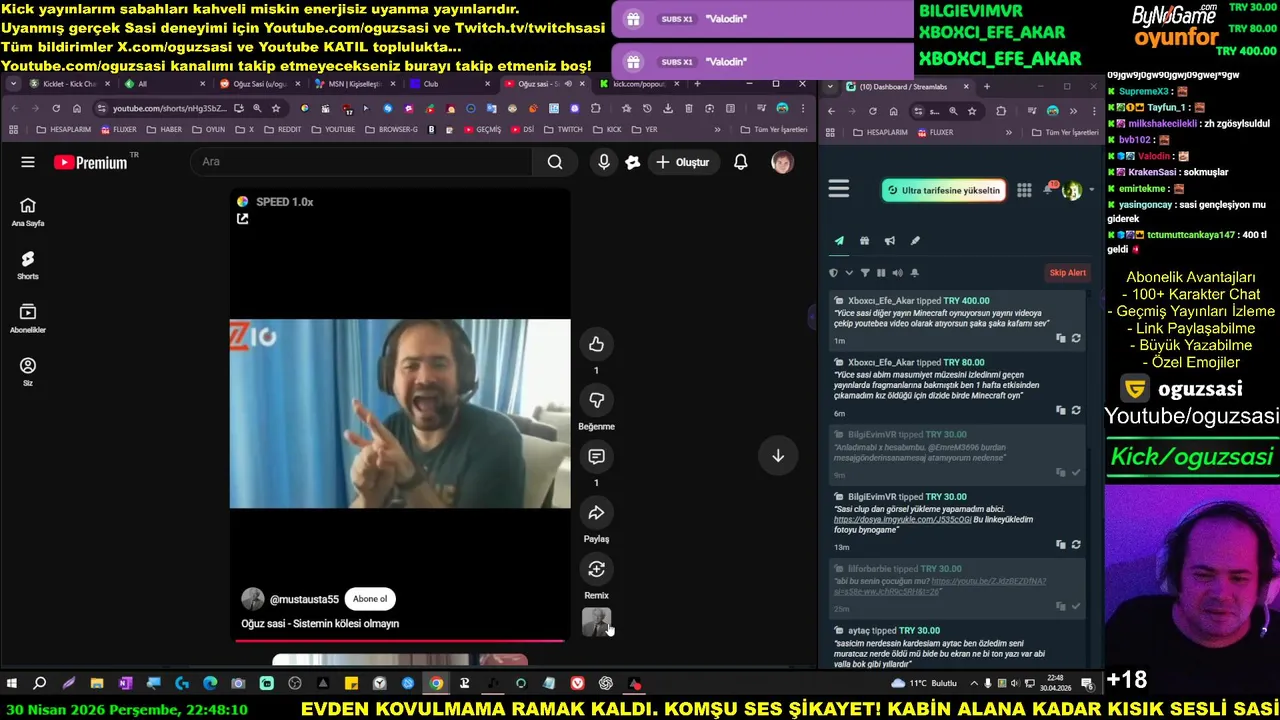Open the TWITCH bookmark folder

click(562, 130)
